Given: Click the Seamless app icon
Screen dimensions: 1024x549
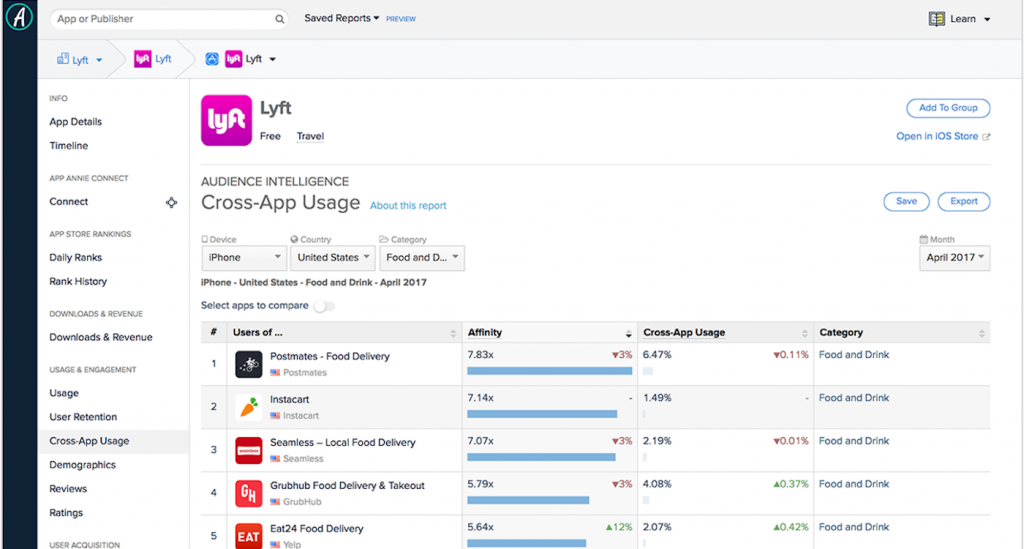Looking at the screenshot, I should coord(248,450).
